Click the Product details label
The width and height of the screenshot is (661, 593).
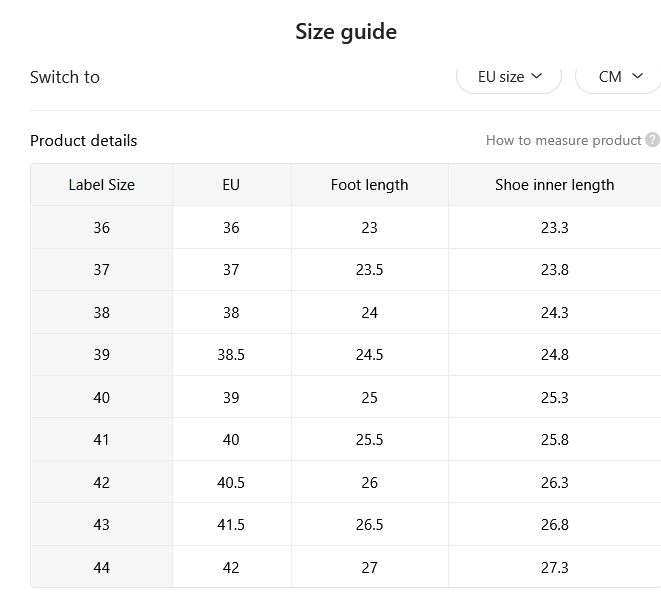point(83,140)
